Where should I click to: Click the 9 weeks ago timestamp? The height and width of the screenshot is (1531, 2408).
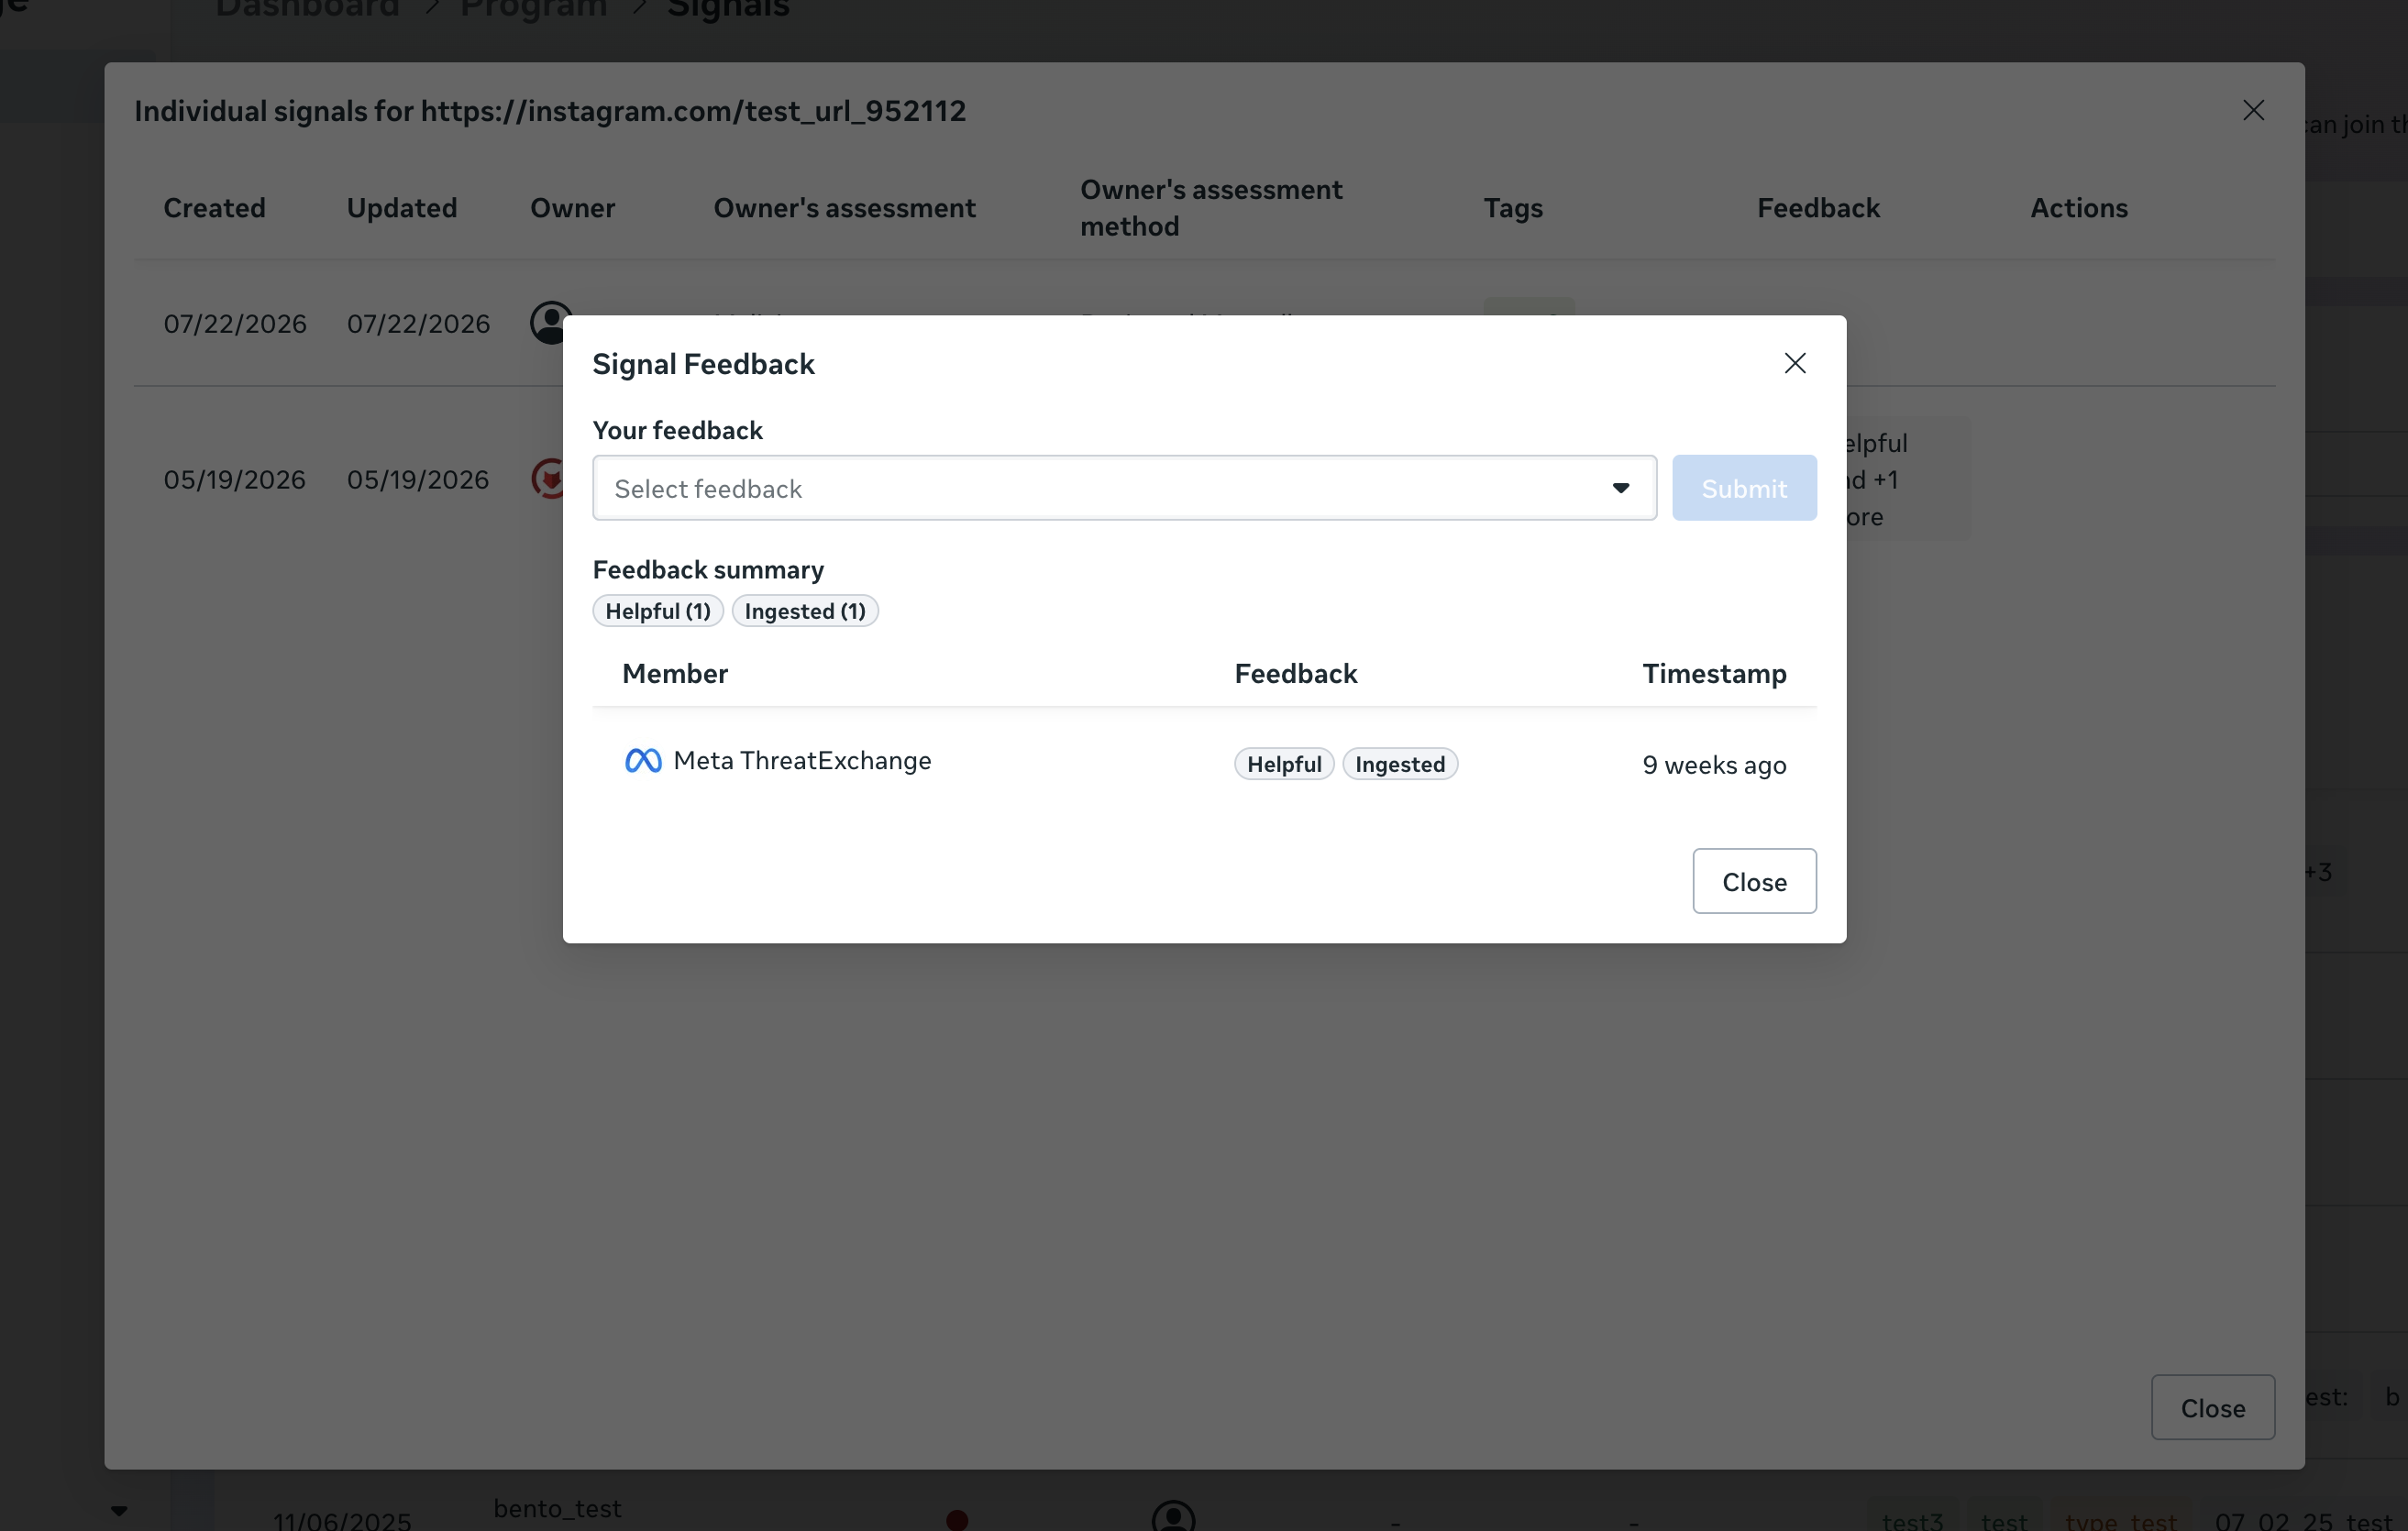pyautogui.click(x=1714, y=765)
